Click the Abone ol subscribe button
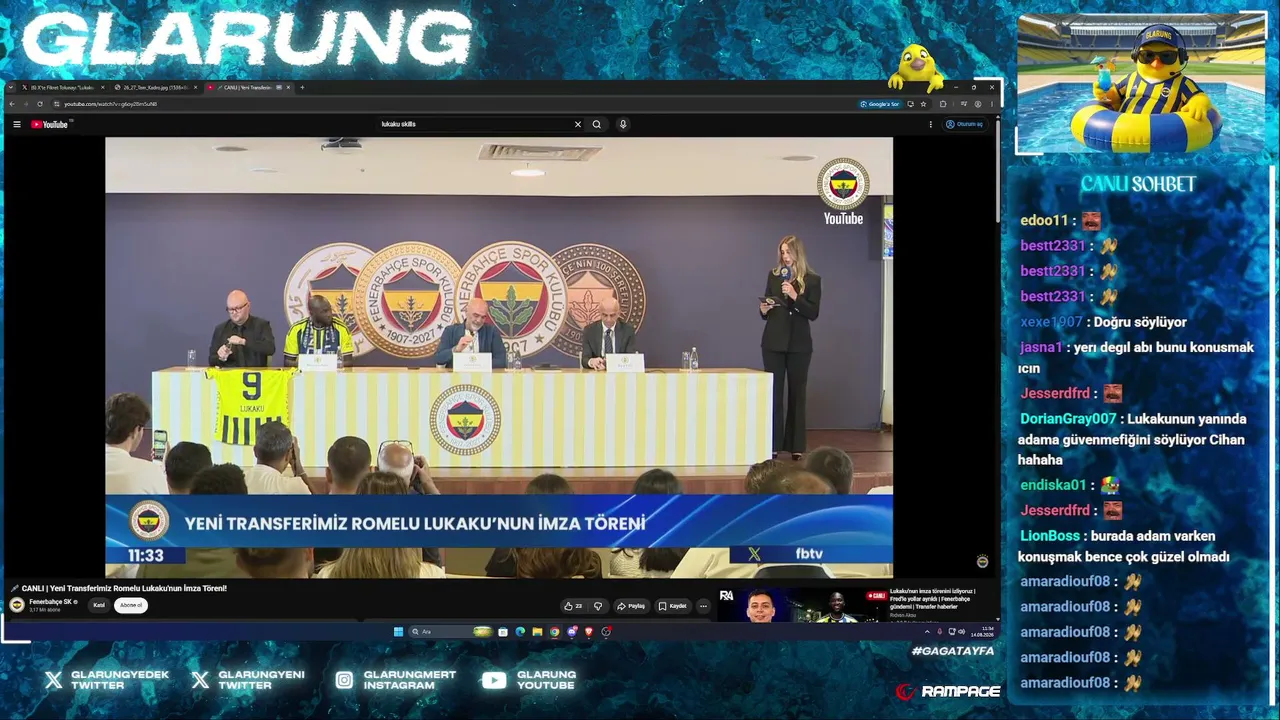Viewport: 1280px width, 720px height. (x=131, y=605)
